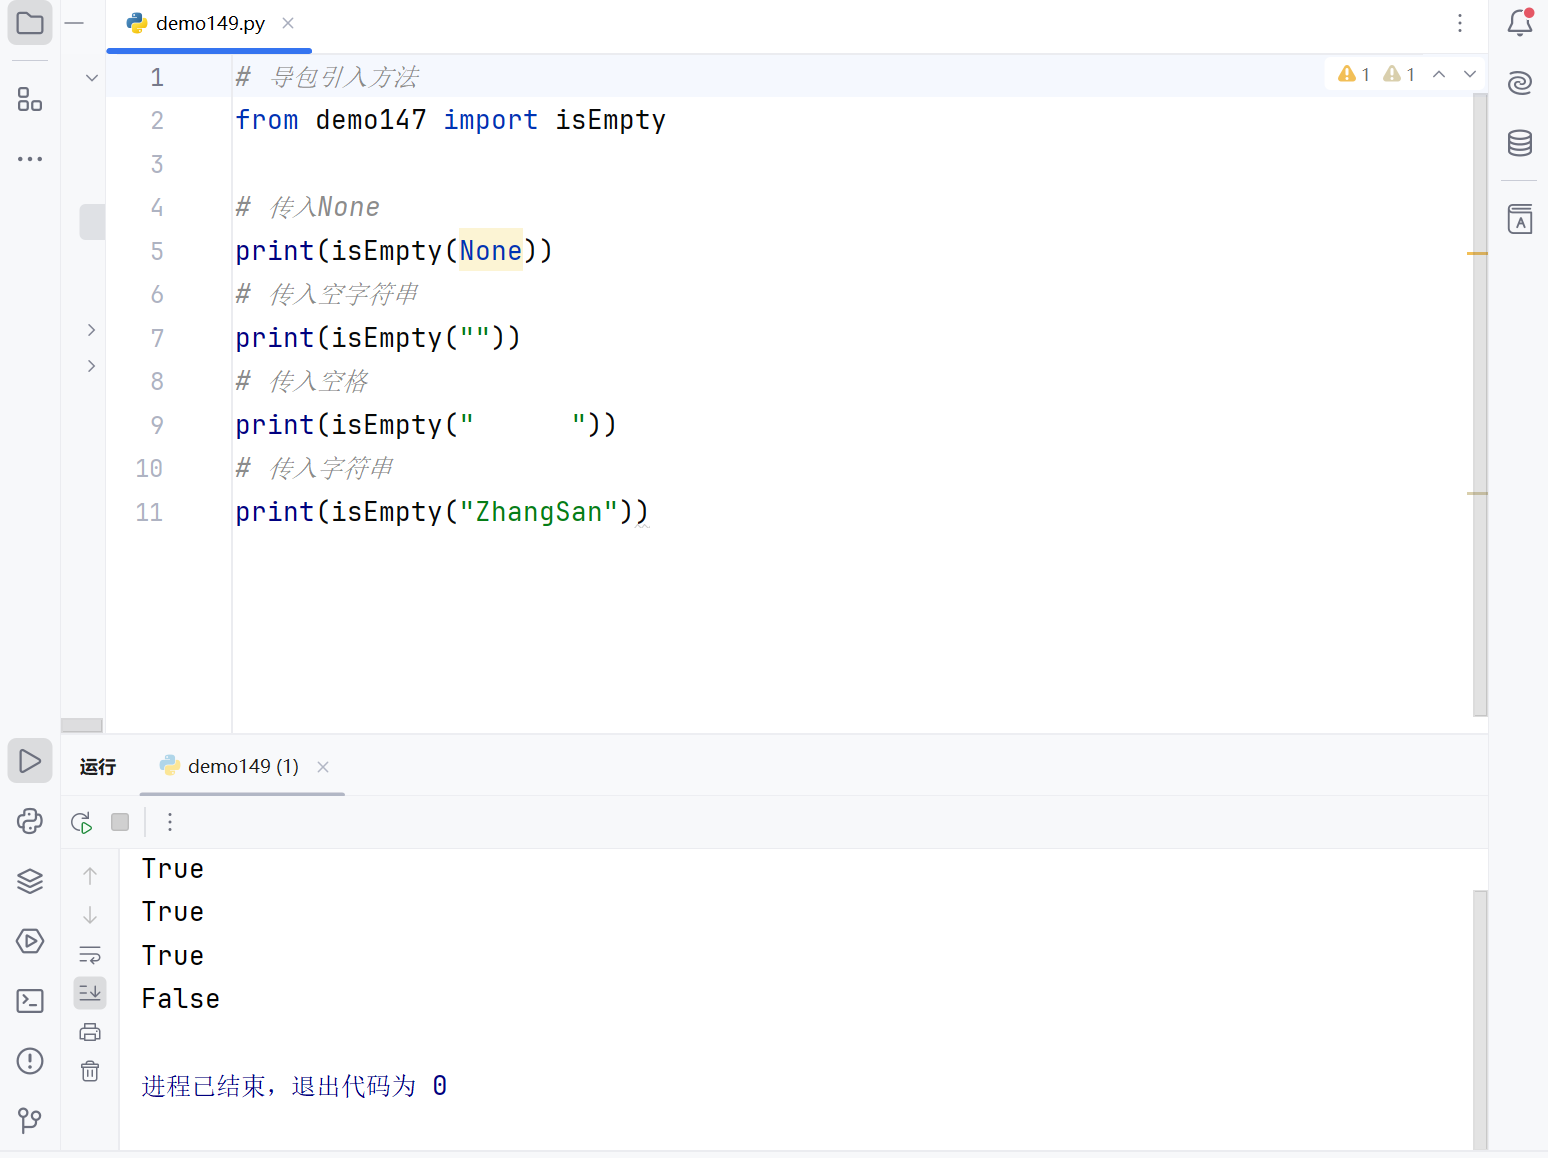The width and height of the screenshot is (1548, 1158).
Task: Switch to demo149.py editor tab
Action: [x=210, y=23]
